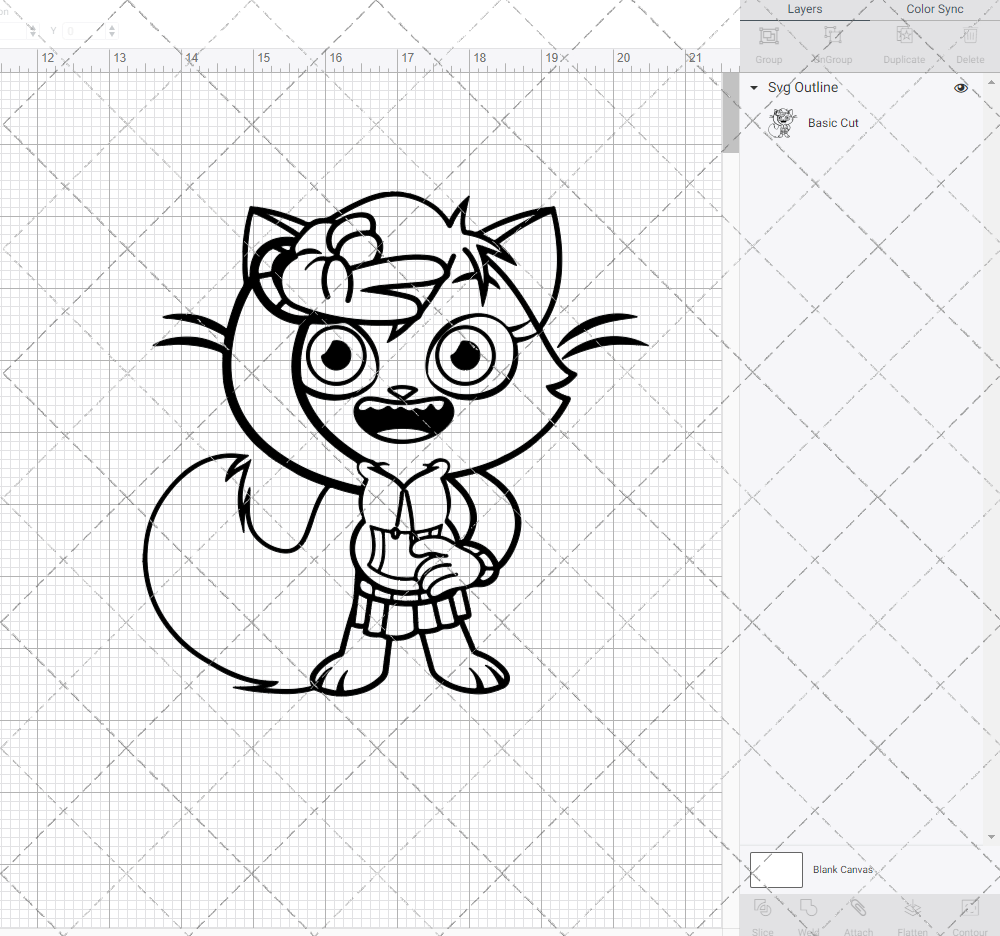Stay on the Layers tab
Viewport: 1000px width, 936px height.
pyautogui.click(x=804, y=9)
